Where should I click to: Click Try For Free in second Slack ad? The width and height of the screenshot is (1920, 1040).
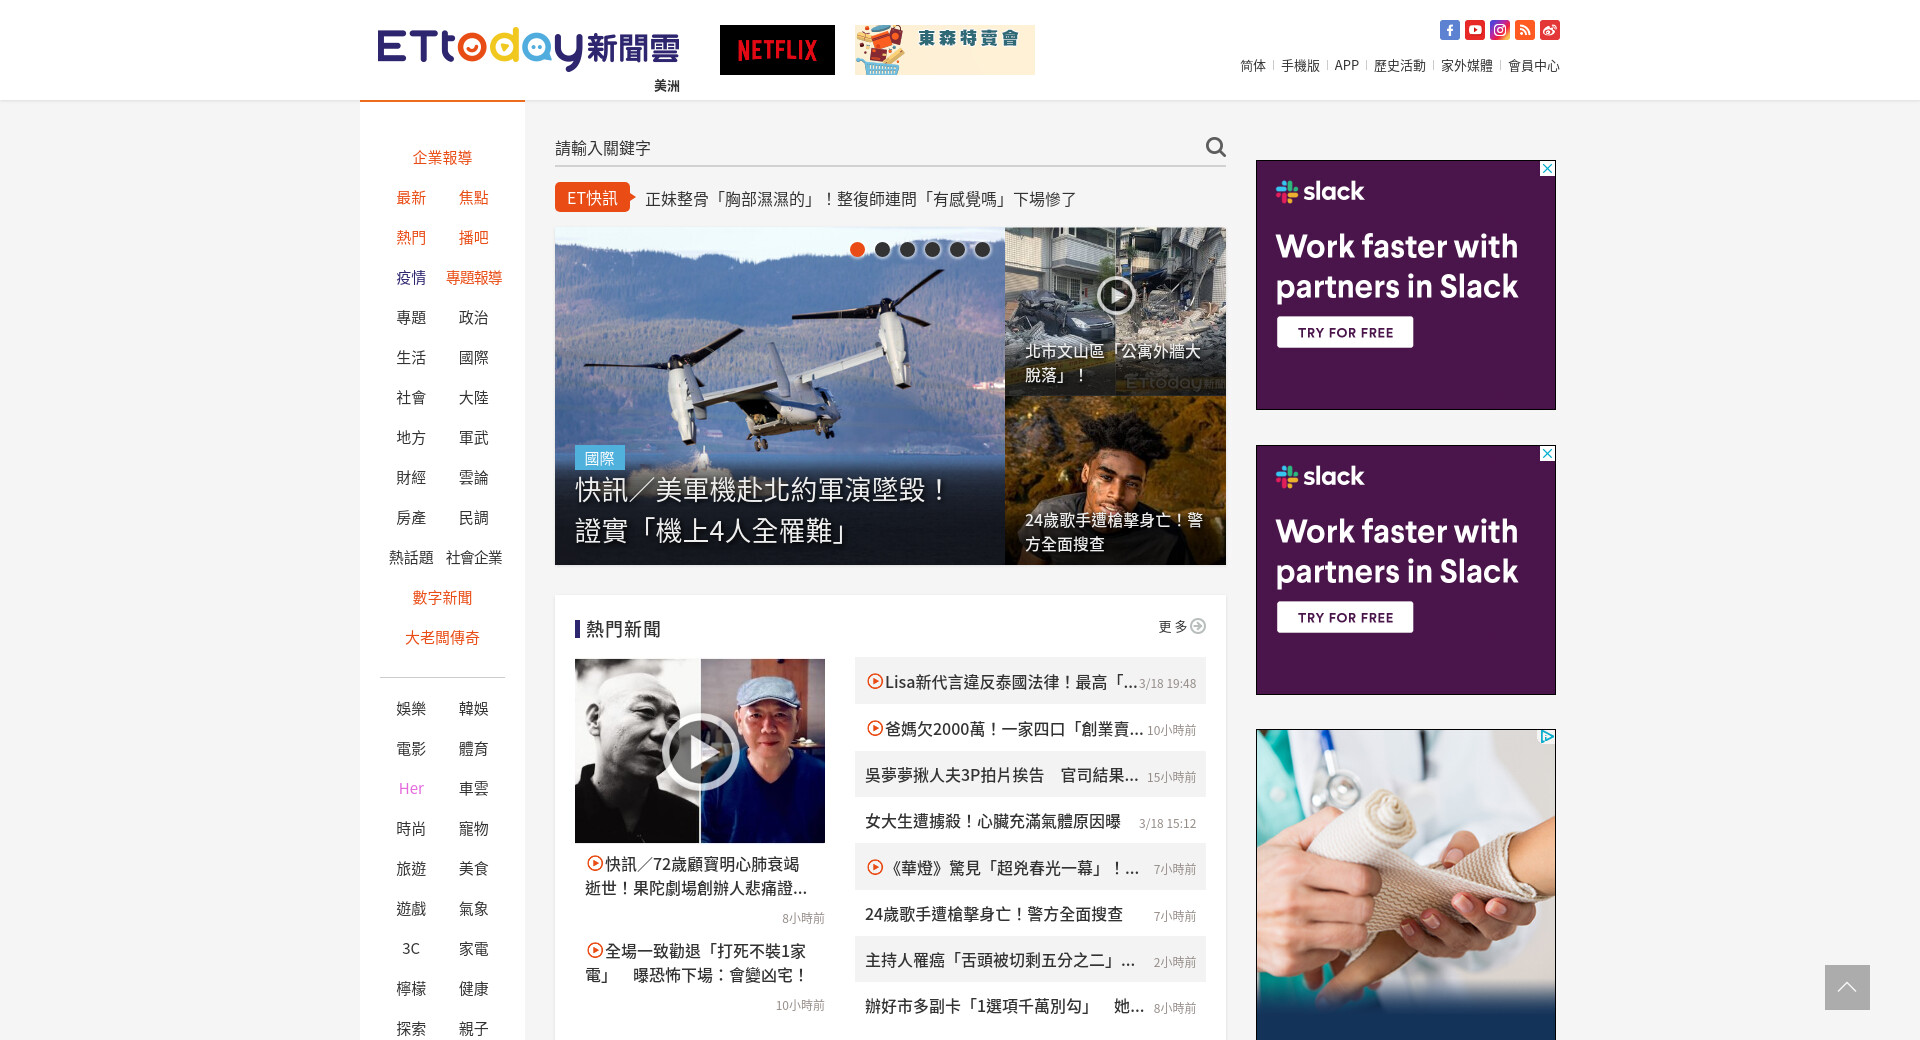tap(1345, 617)
